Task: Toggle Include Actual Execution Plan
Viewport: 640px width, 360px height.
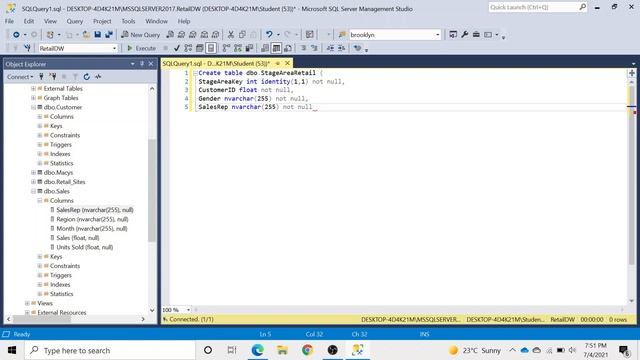Action: 226,48
